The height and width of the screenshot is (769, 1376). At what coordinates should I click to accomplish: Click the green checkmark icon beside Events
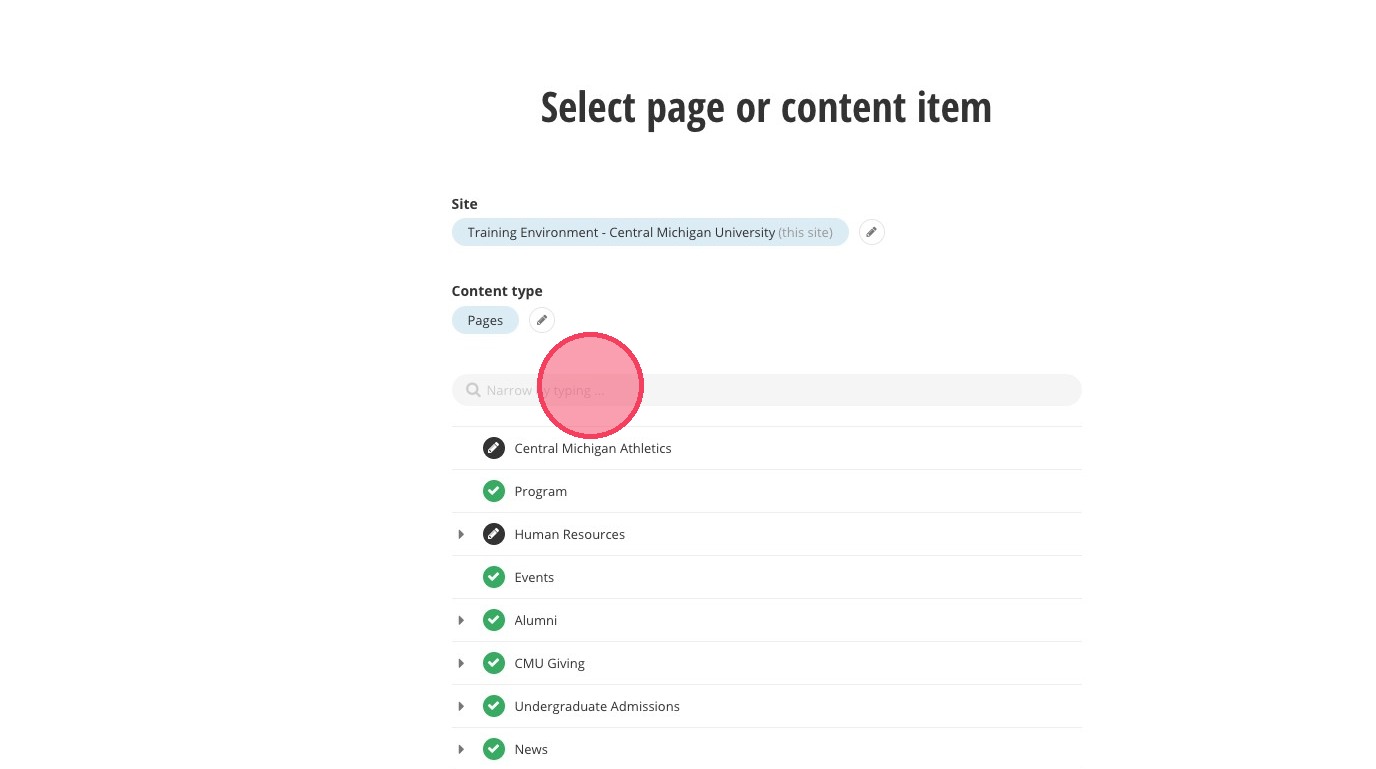tap(493, 577)
